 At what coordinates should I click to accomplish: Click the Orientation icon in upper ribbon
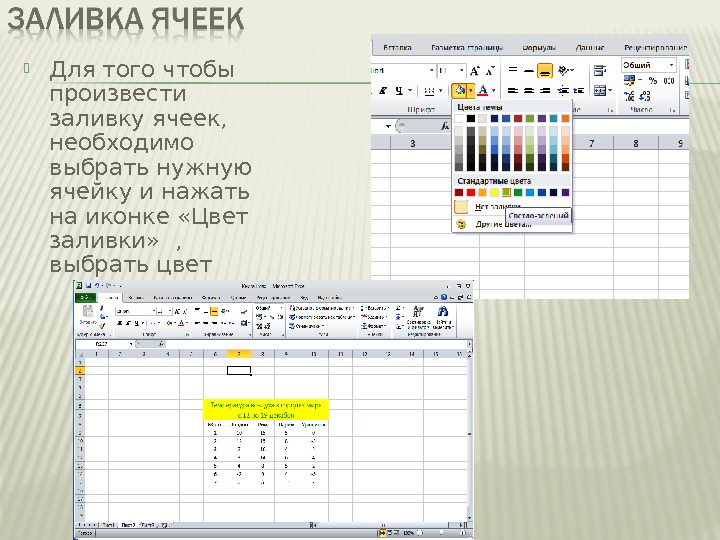tap(563, 70)
